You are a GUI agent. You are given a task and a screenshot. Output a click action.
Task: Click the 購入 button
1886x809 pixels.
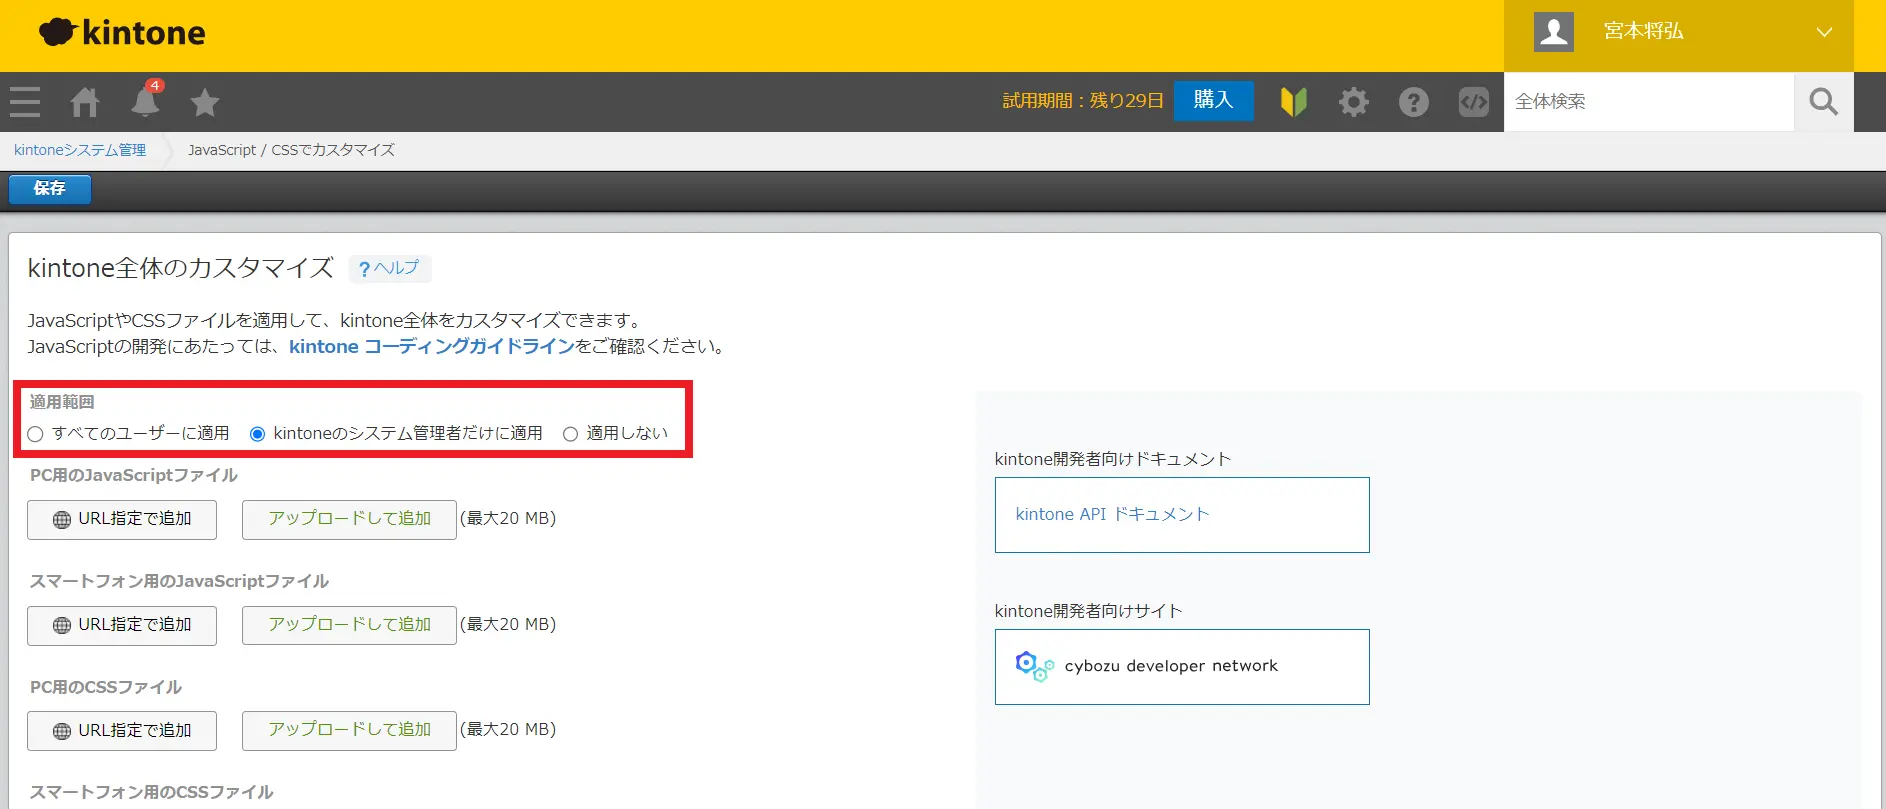1214,101
